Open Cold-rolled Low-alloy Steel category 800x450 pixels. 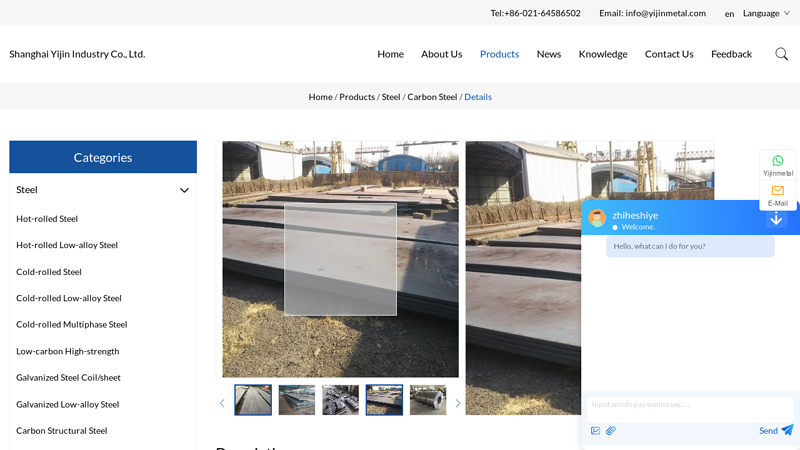69,298
